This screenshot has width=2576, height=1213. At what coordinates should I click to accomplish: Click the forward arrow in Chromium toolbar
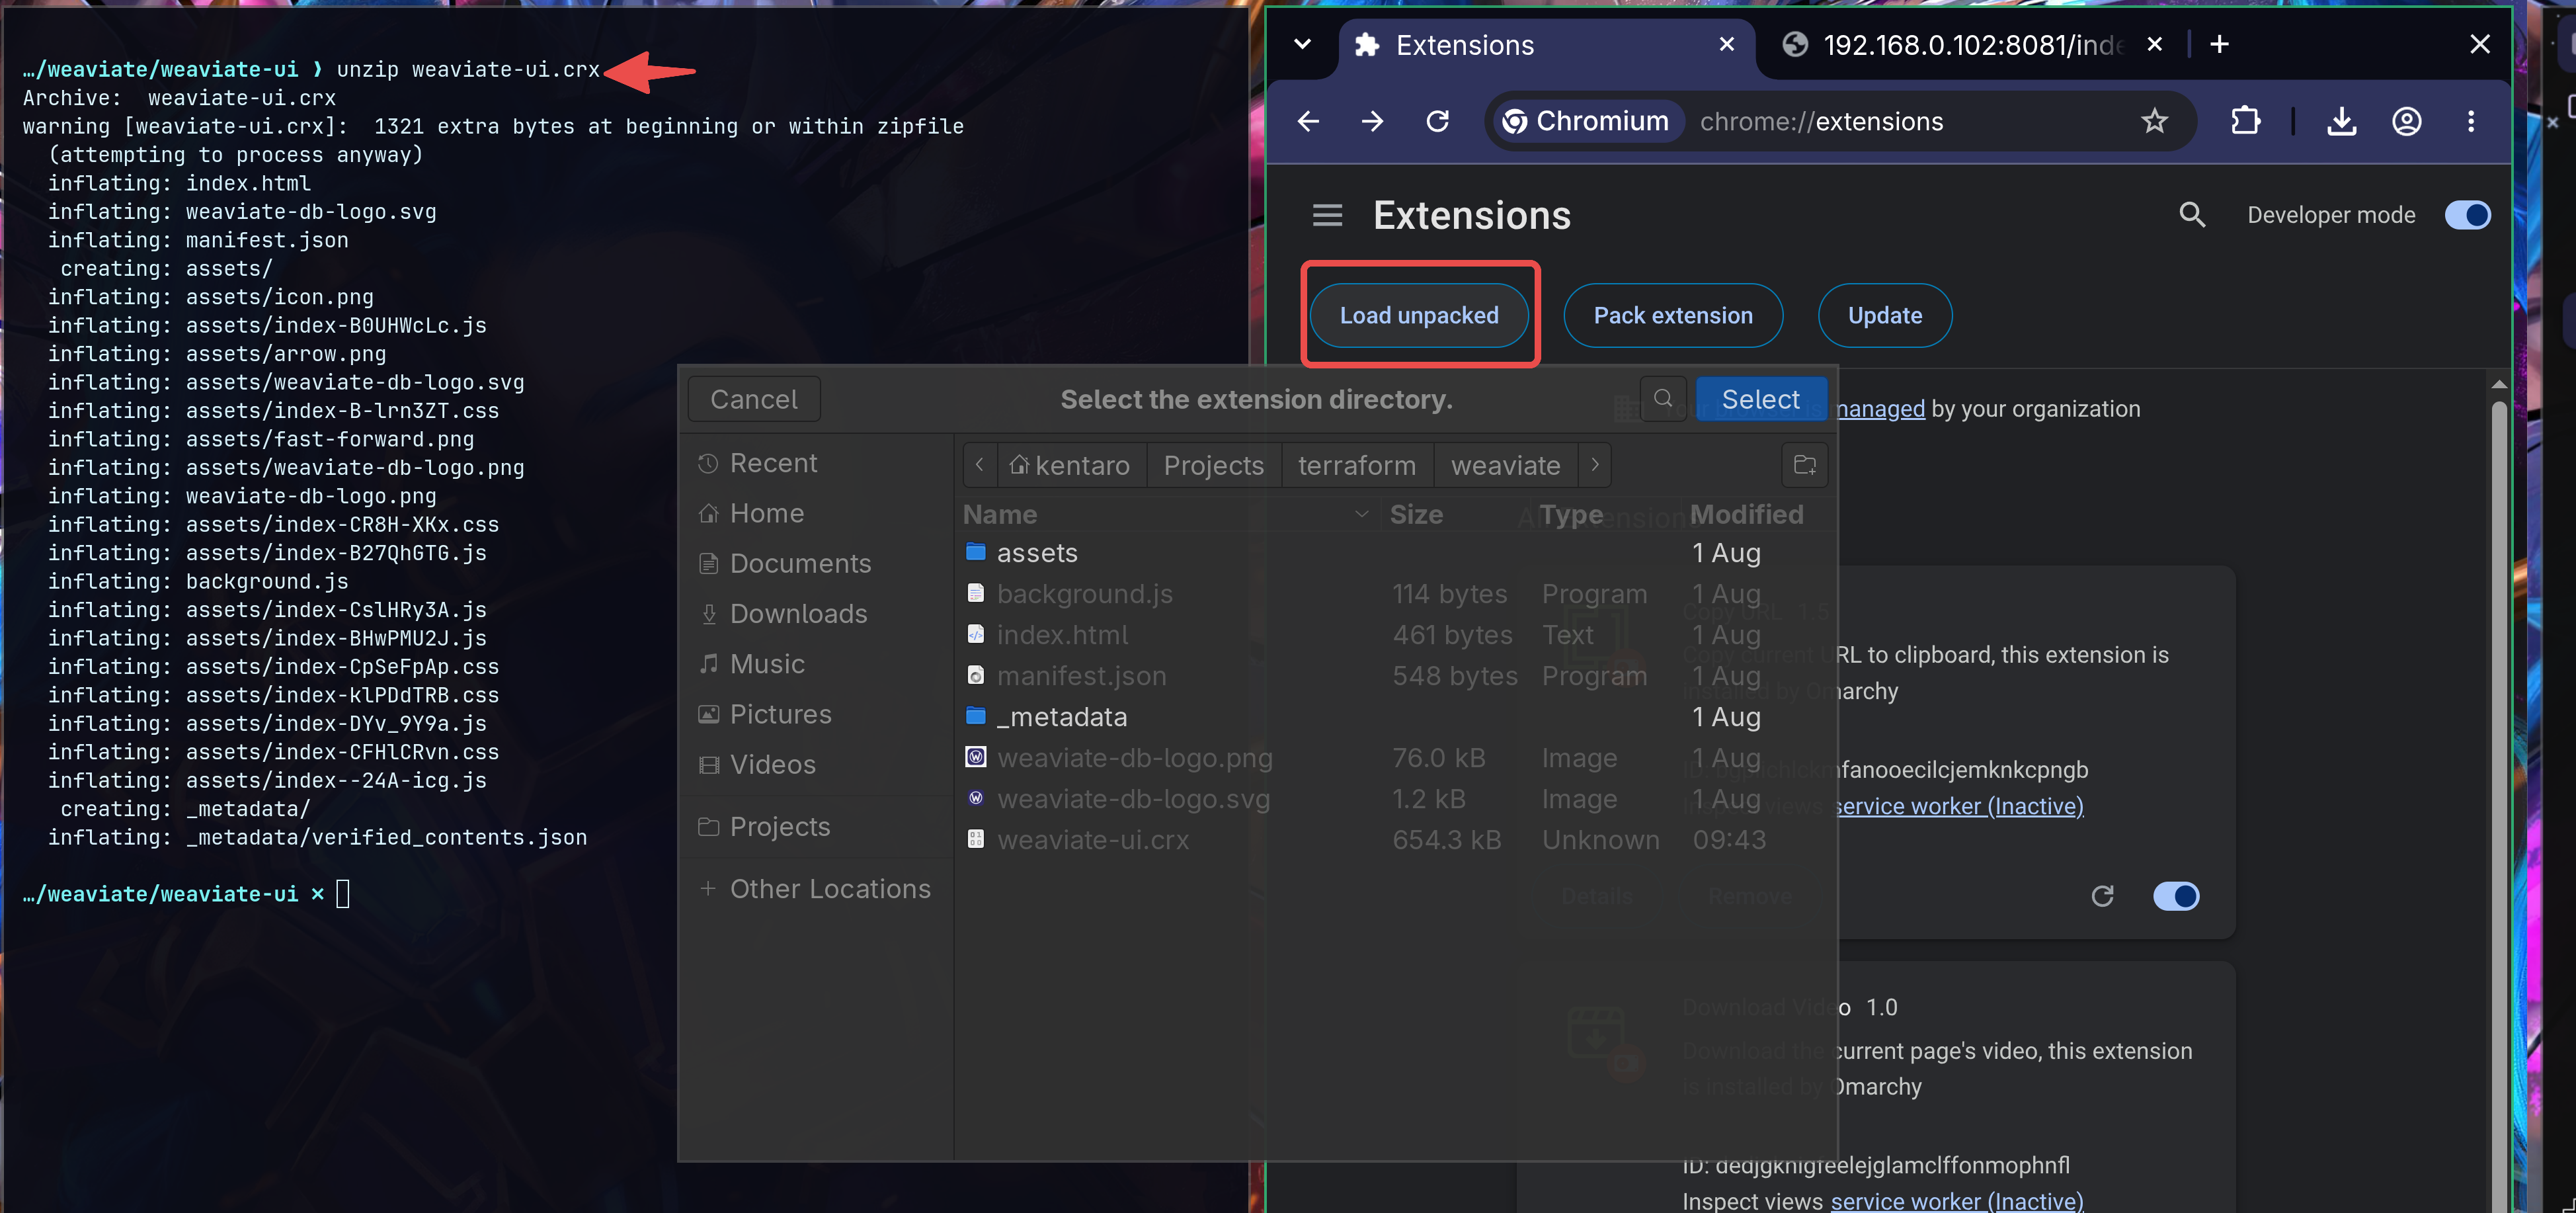click(1373, 122)
